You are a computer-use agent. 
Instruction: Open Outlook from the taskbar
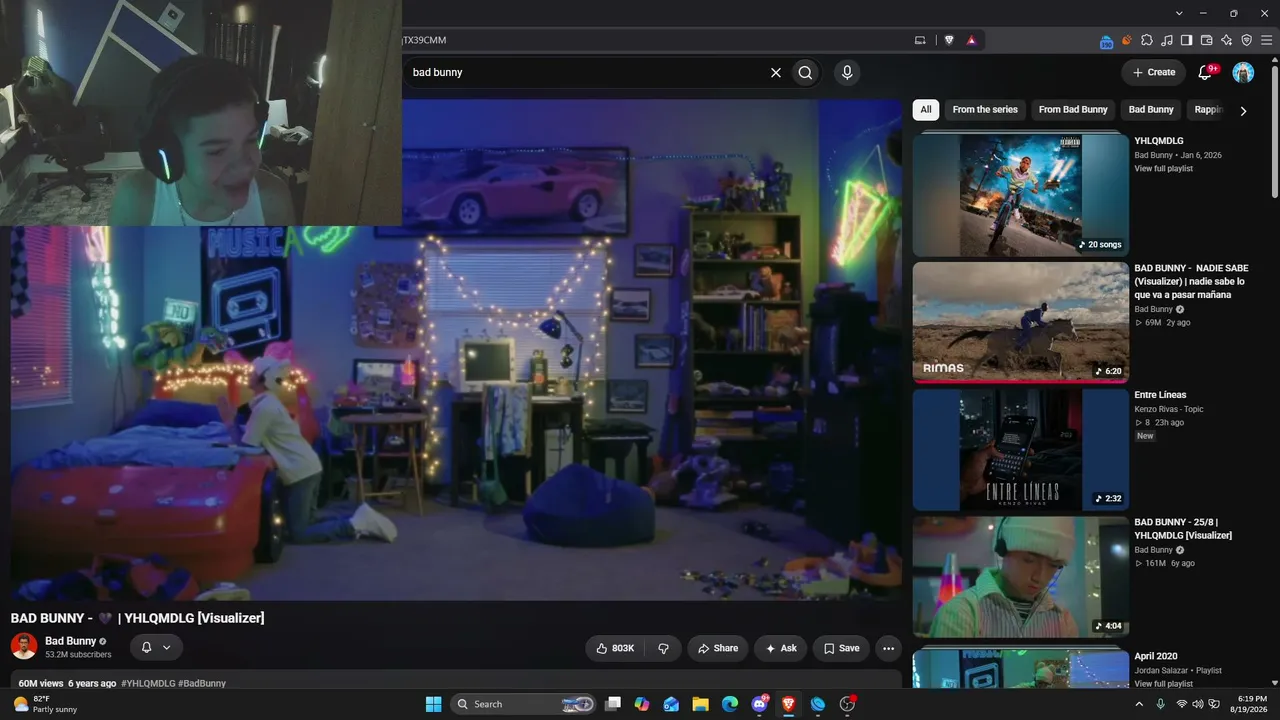point(671,704)
